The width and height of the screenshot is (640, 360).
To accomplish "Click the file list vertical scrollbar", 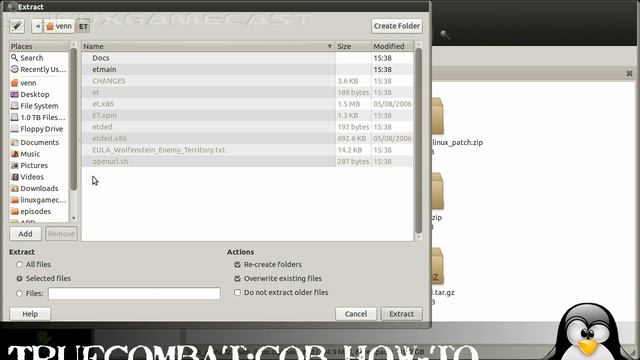I will pos(418,141).
